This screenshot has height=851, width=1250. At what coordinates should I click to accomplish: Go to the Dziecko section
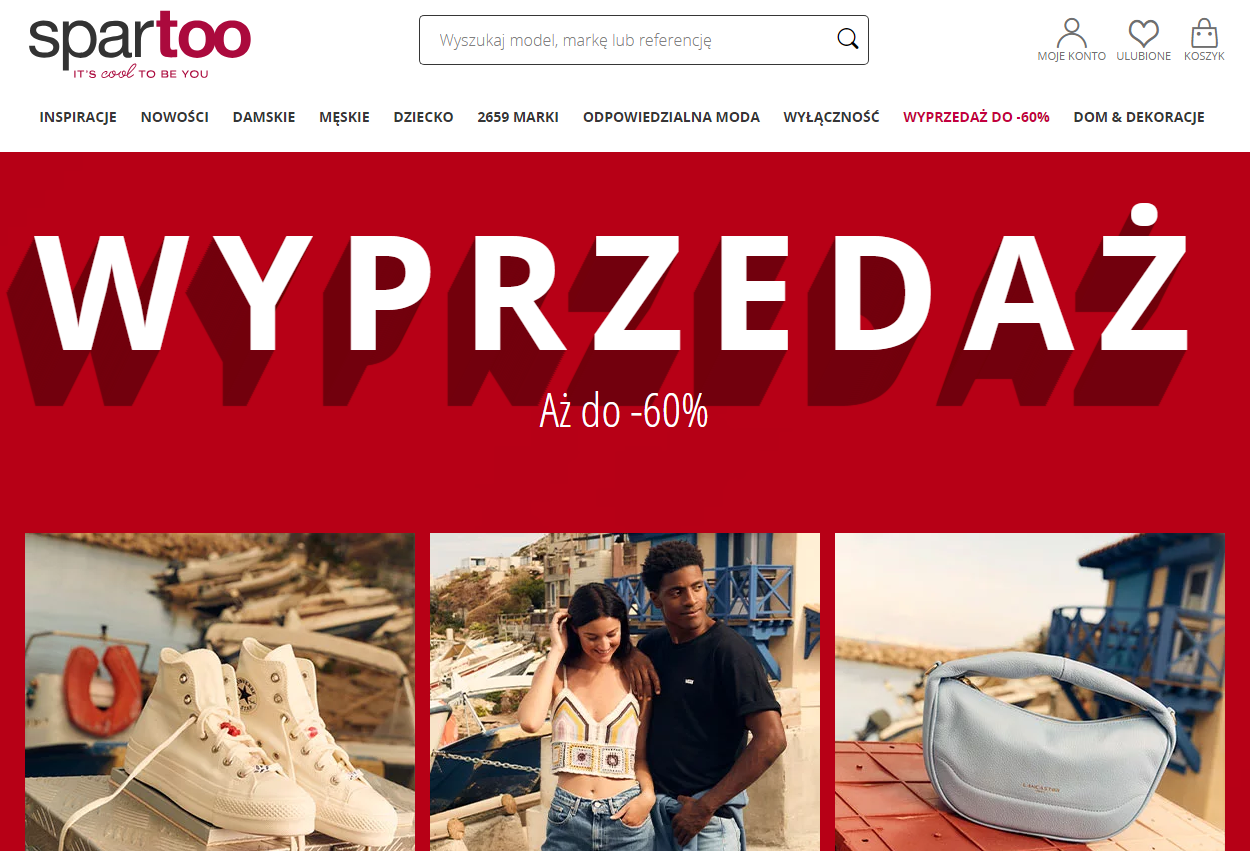coord(423,117)
